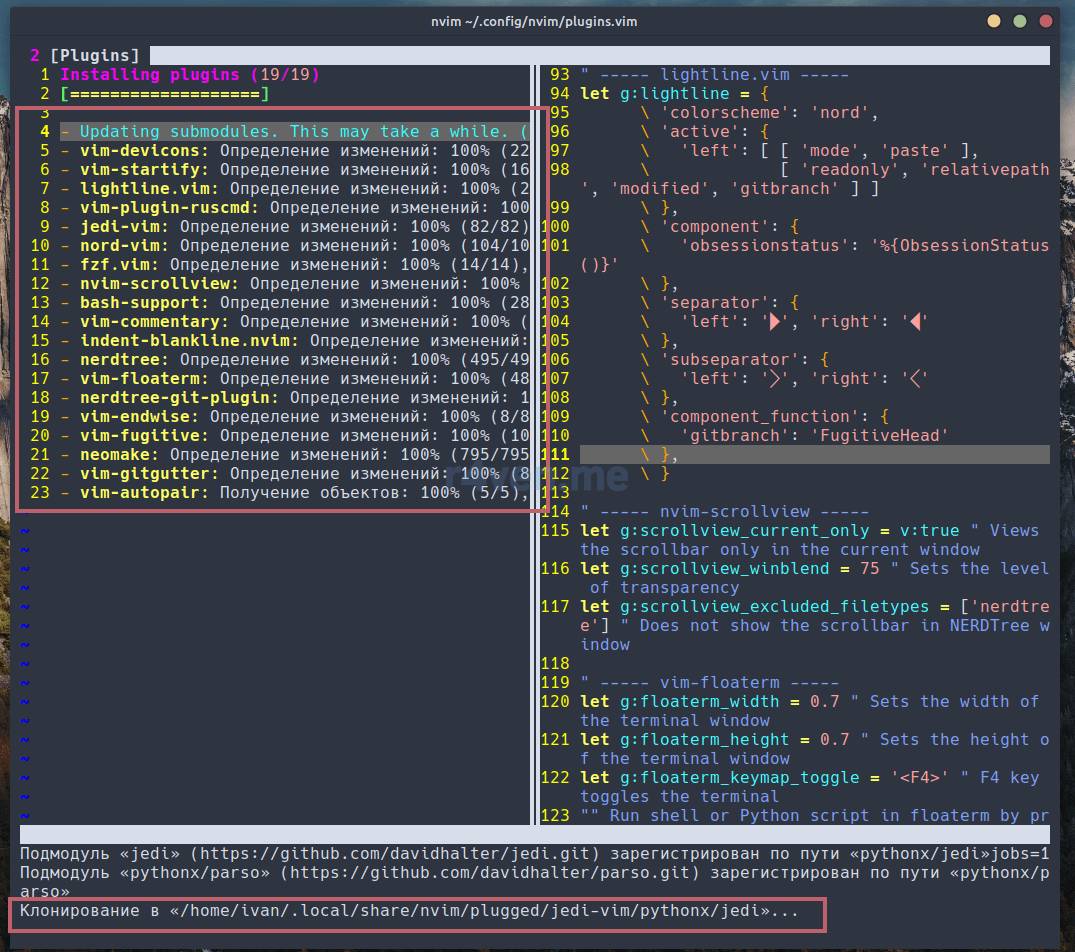This screenshot has width=1075, height=952.
Task: Click the green maximize window button
Action: point(1019,21)
